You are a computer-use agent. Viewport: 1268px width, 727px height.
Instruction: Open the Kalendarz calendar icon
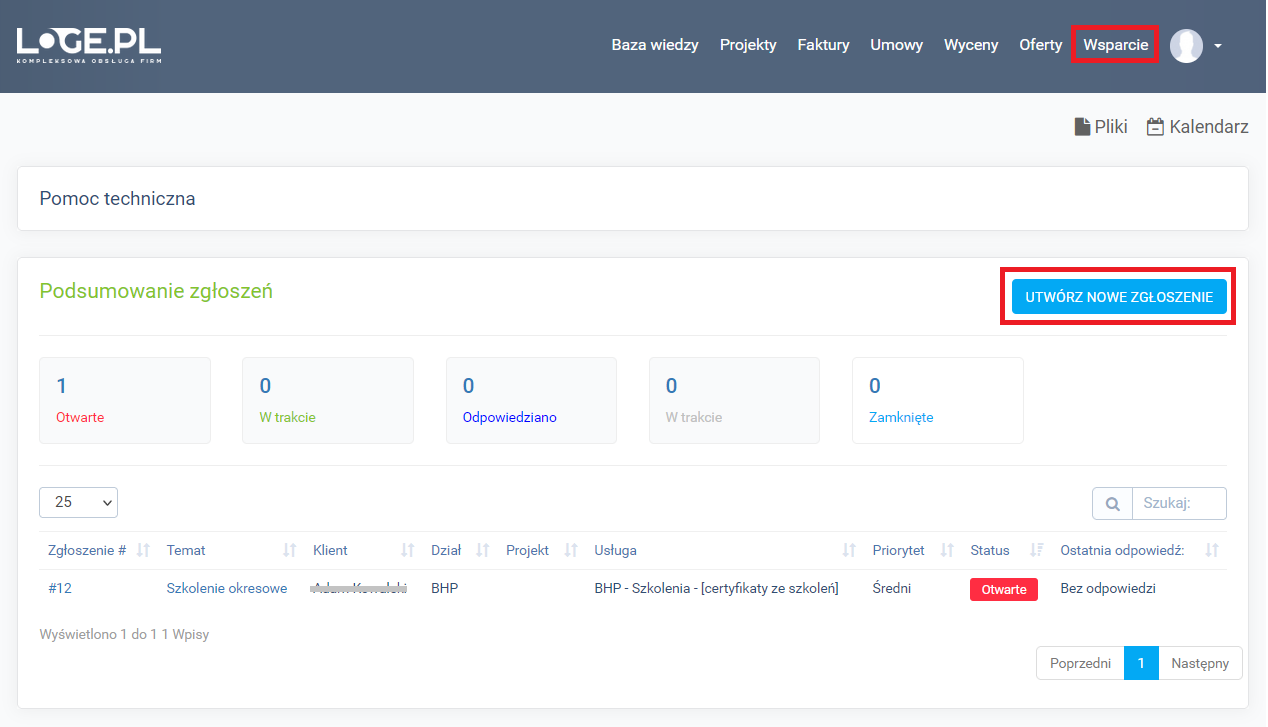pos(1155,127)
